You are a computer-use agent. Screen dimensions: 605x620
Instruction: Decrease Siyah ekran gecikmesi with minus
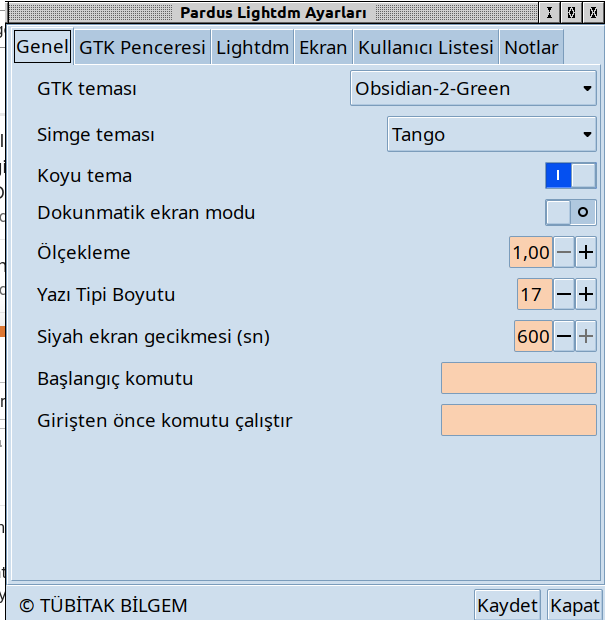(564, 337)
